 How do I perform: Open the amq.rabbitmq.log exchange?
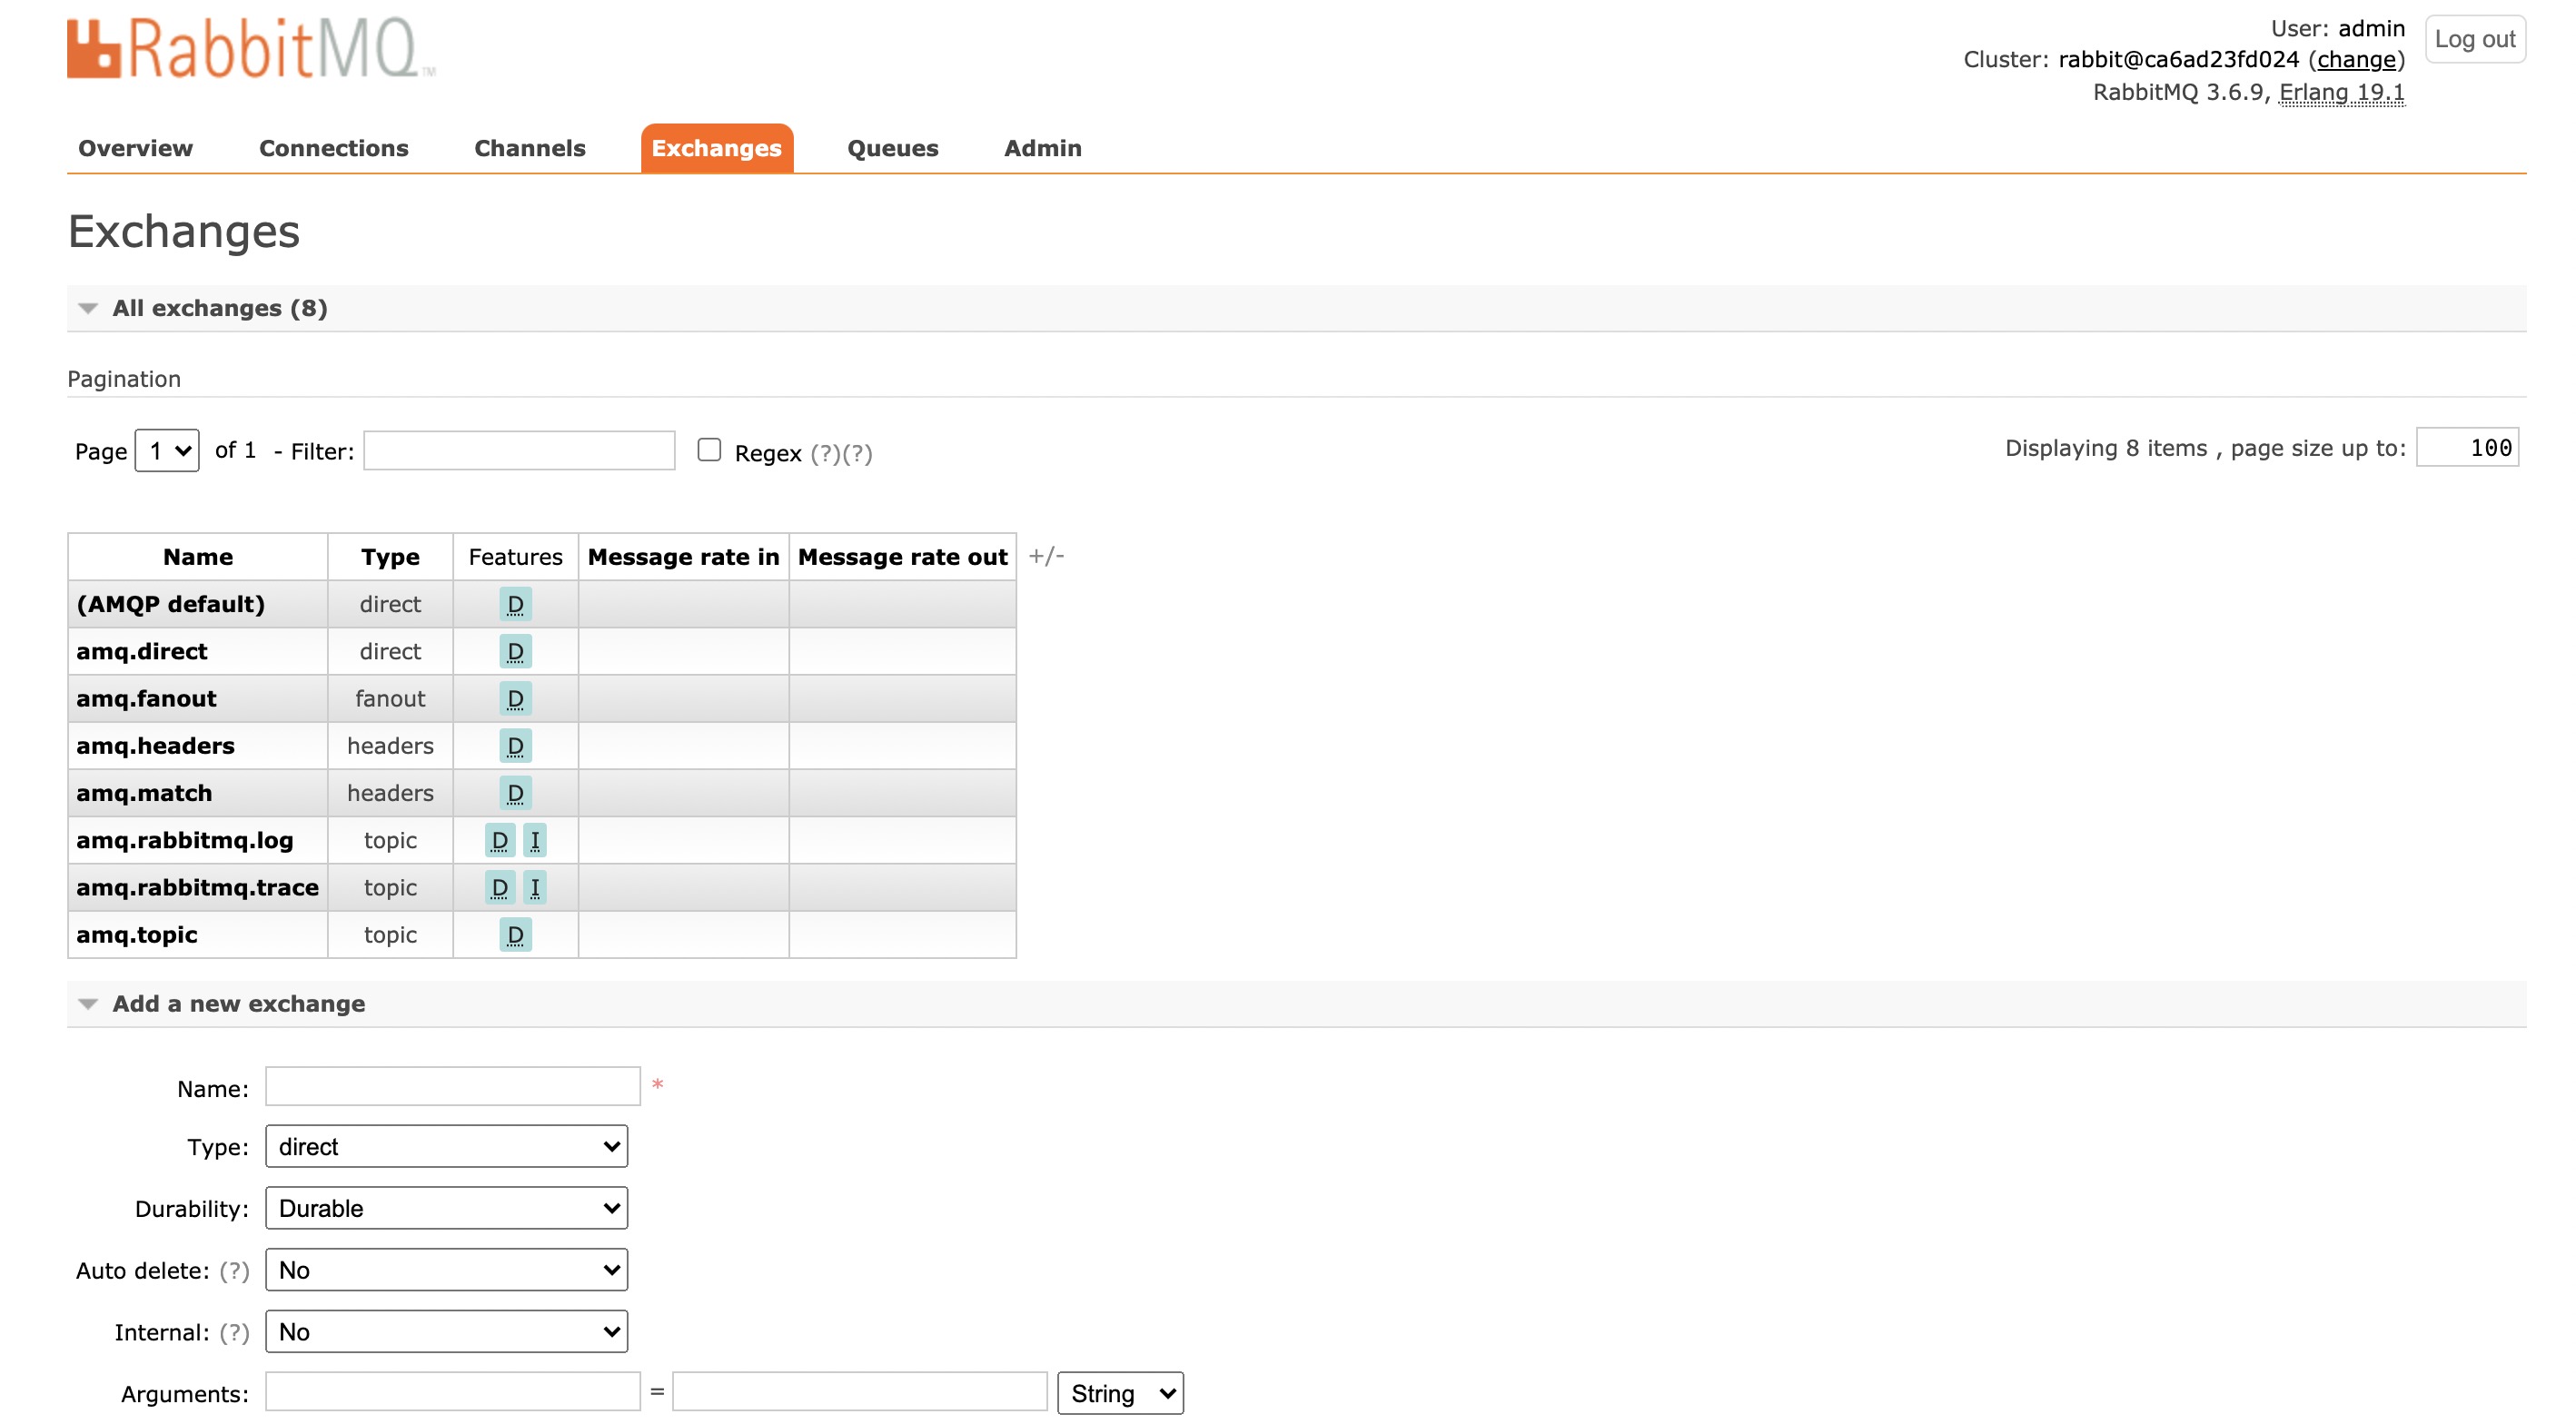click(x=185, y=840)
